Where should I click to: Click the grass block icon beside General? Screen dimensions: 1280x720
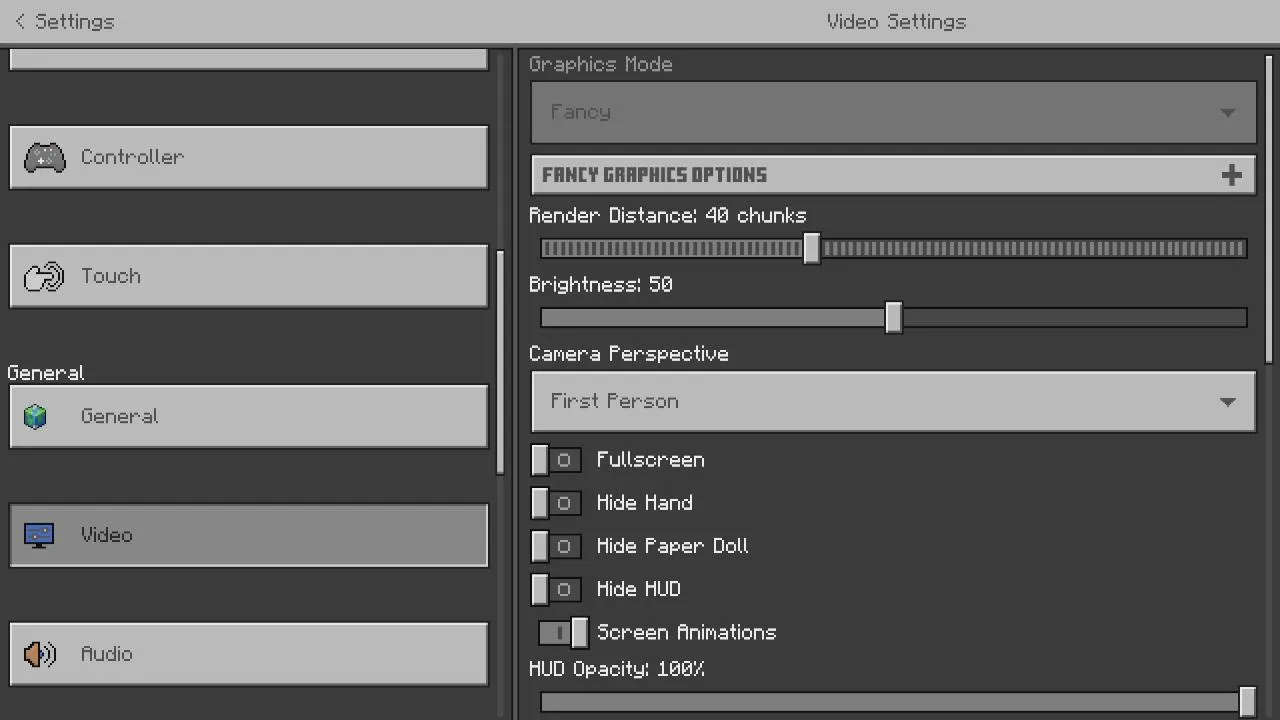pos(36,416)
